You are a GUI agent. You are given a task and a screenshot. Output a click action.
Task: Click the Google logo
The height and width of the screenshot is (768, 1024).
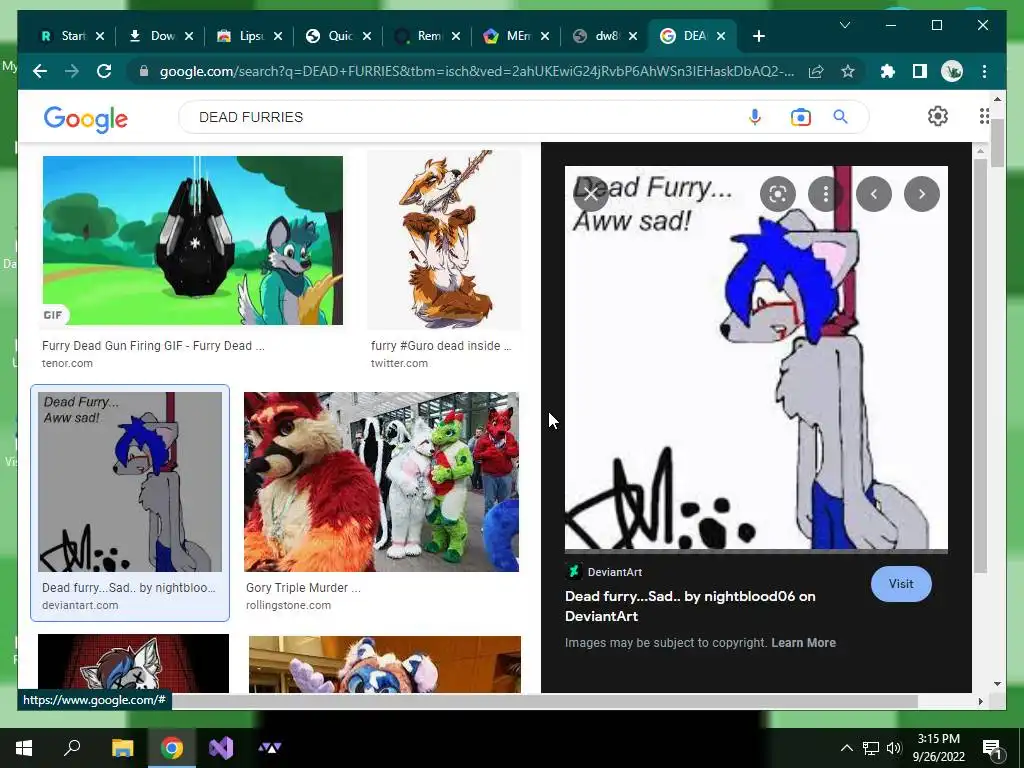(86, 119)
